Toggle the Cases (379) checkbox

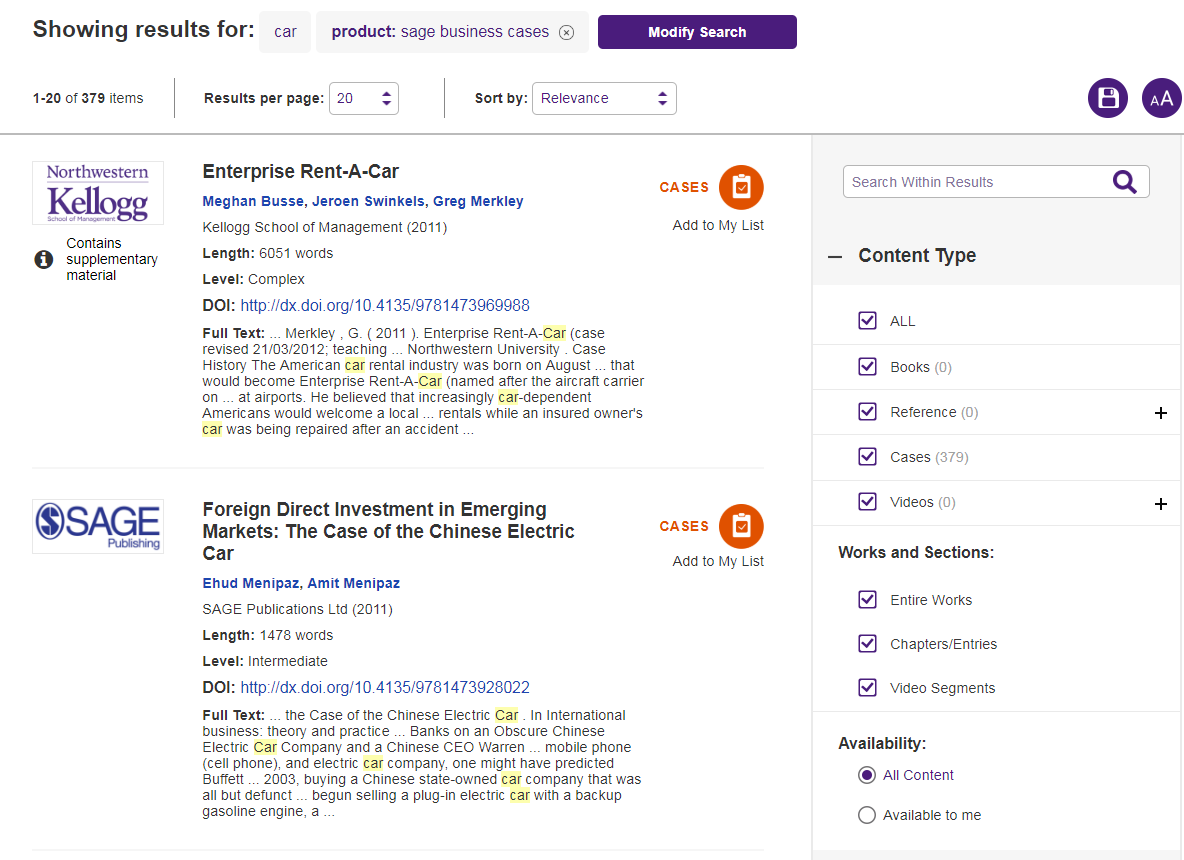click(867, 457)
